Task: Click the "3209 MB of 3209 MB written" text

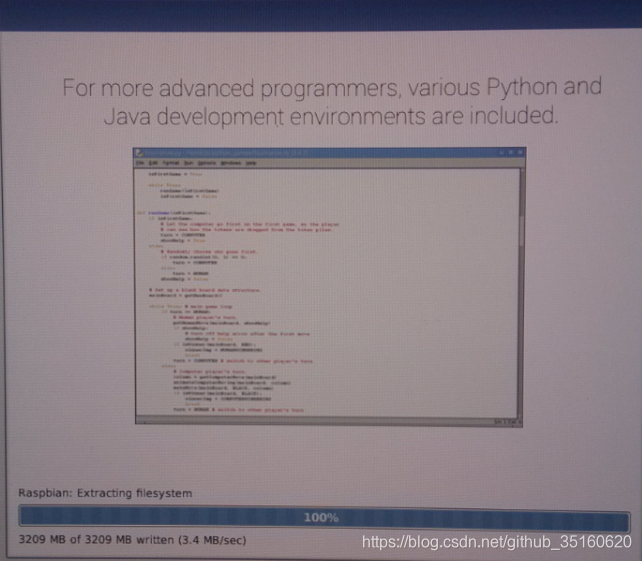Action: (x=96, y=539)
